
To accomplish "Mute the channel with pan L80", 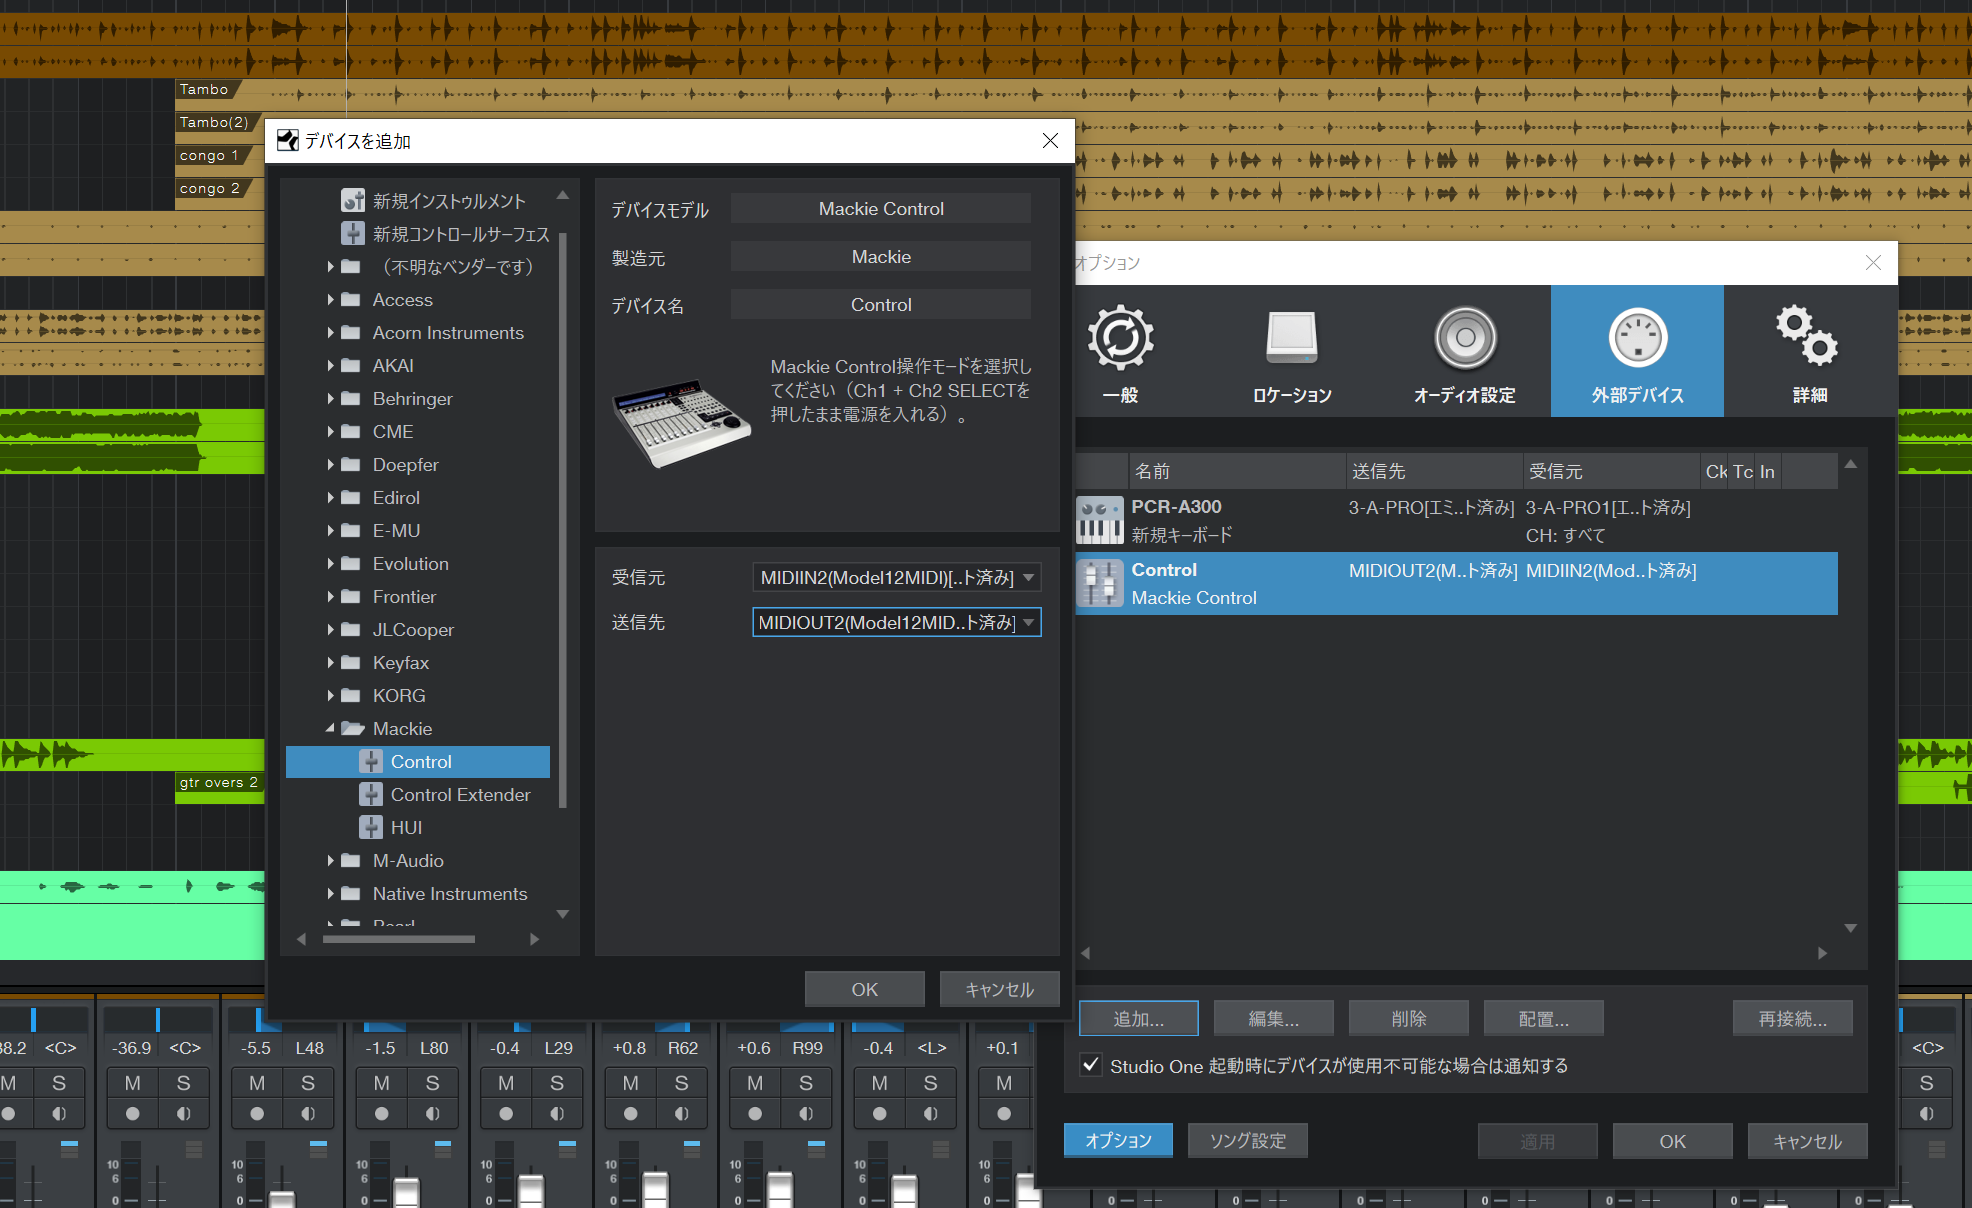I will tap(382, 1083).
